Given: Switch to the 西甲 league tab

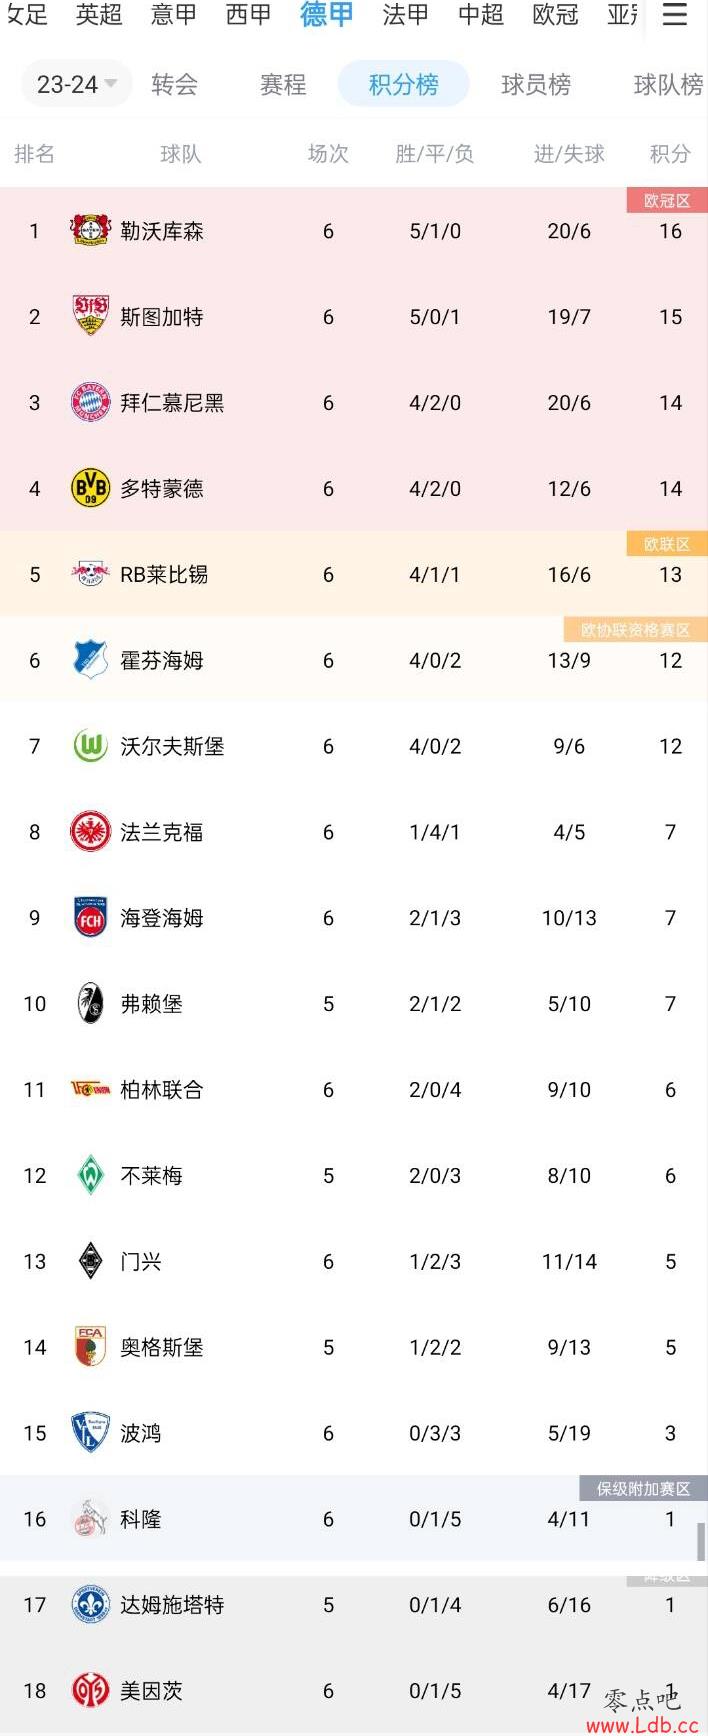Looking at the screenshot, I should pyautogui.click(x=248, y=14).
